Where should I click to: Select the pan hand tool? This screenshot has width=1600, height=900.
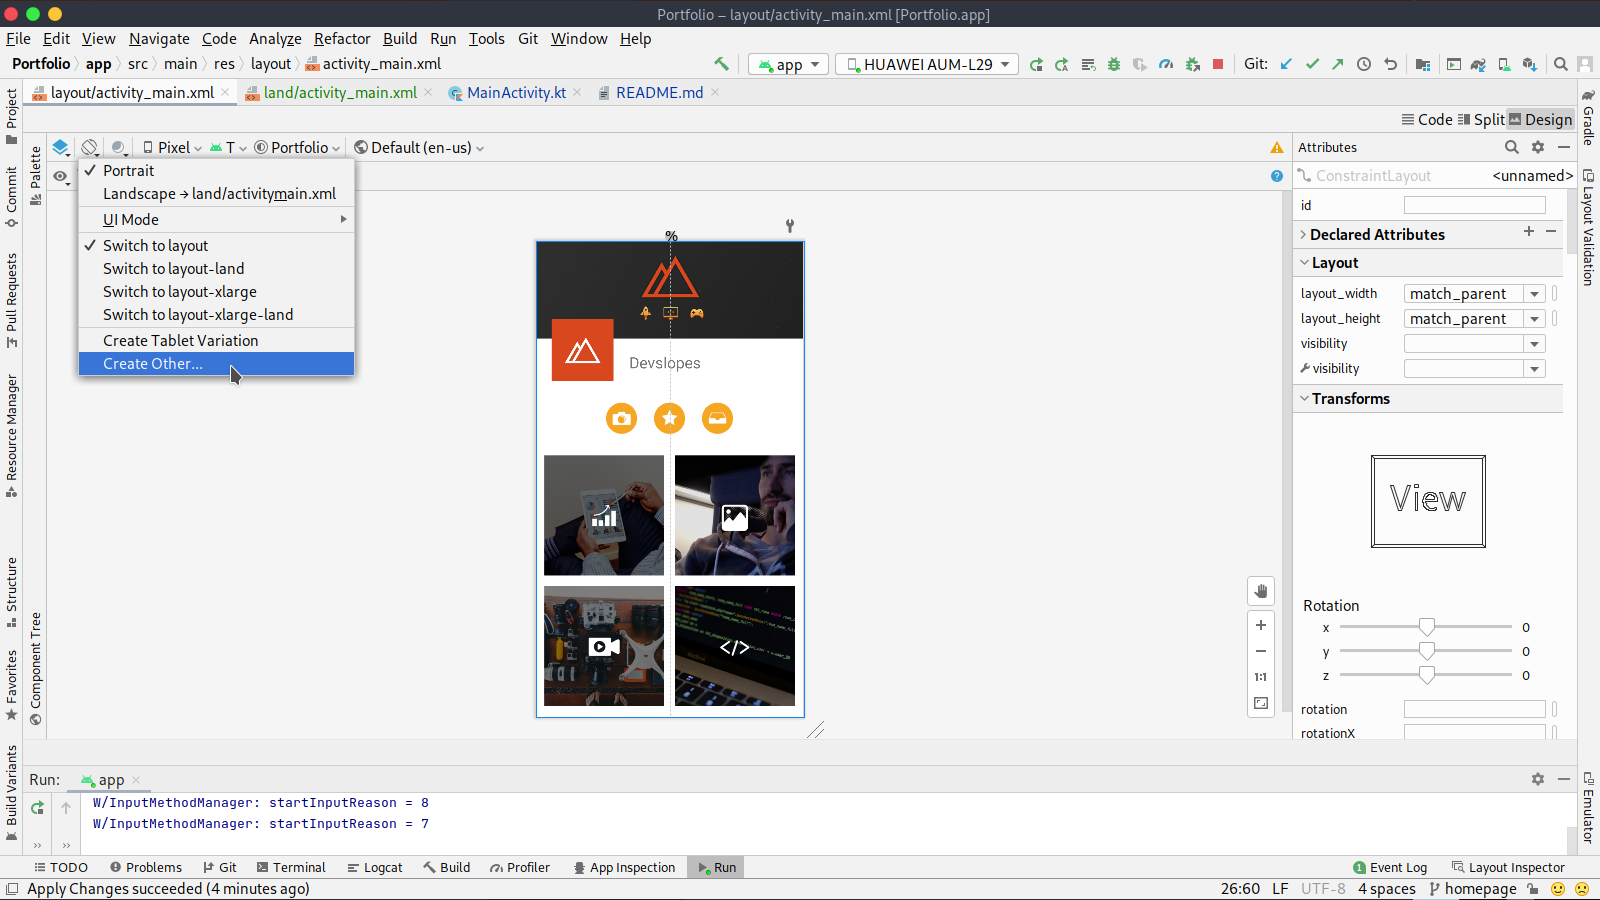coord(1261,591)
